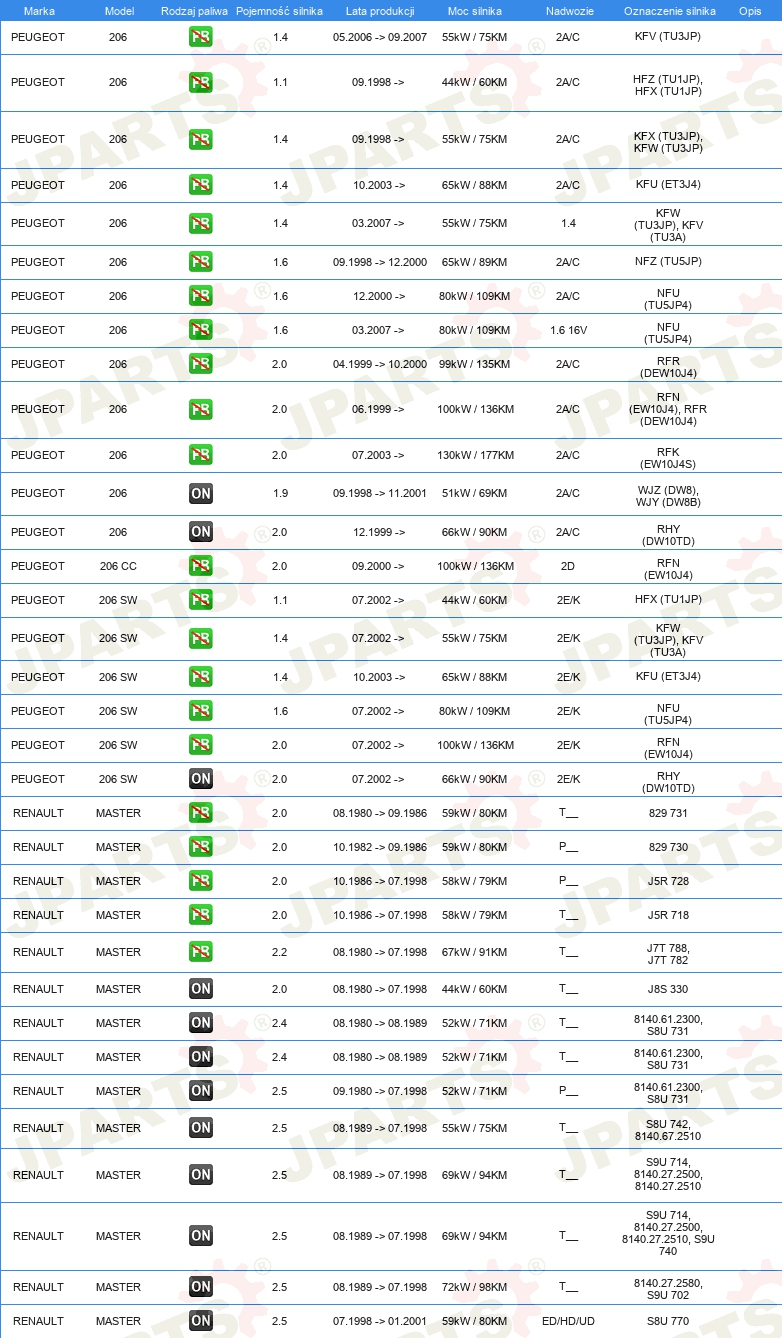The height and width of the screenshot is (1338, 782).
Task: Click the '05.2006 -> 09.2007' production years cell
Action: [x=380, y=37]
